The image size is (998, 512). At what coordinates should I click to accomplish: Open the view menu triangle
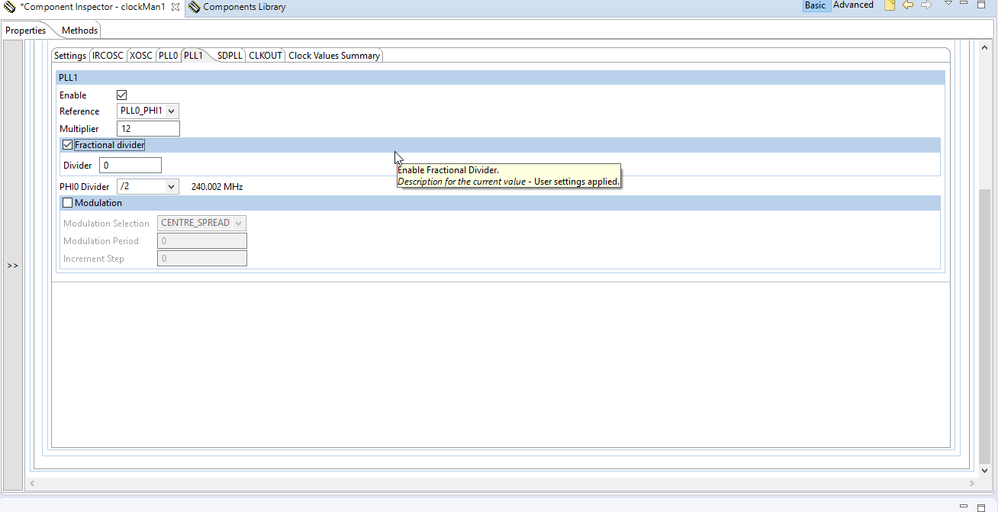point(948,3)
